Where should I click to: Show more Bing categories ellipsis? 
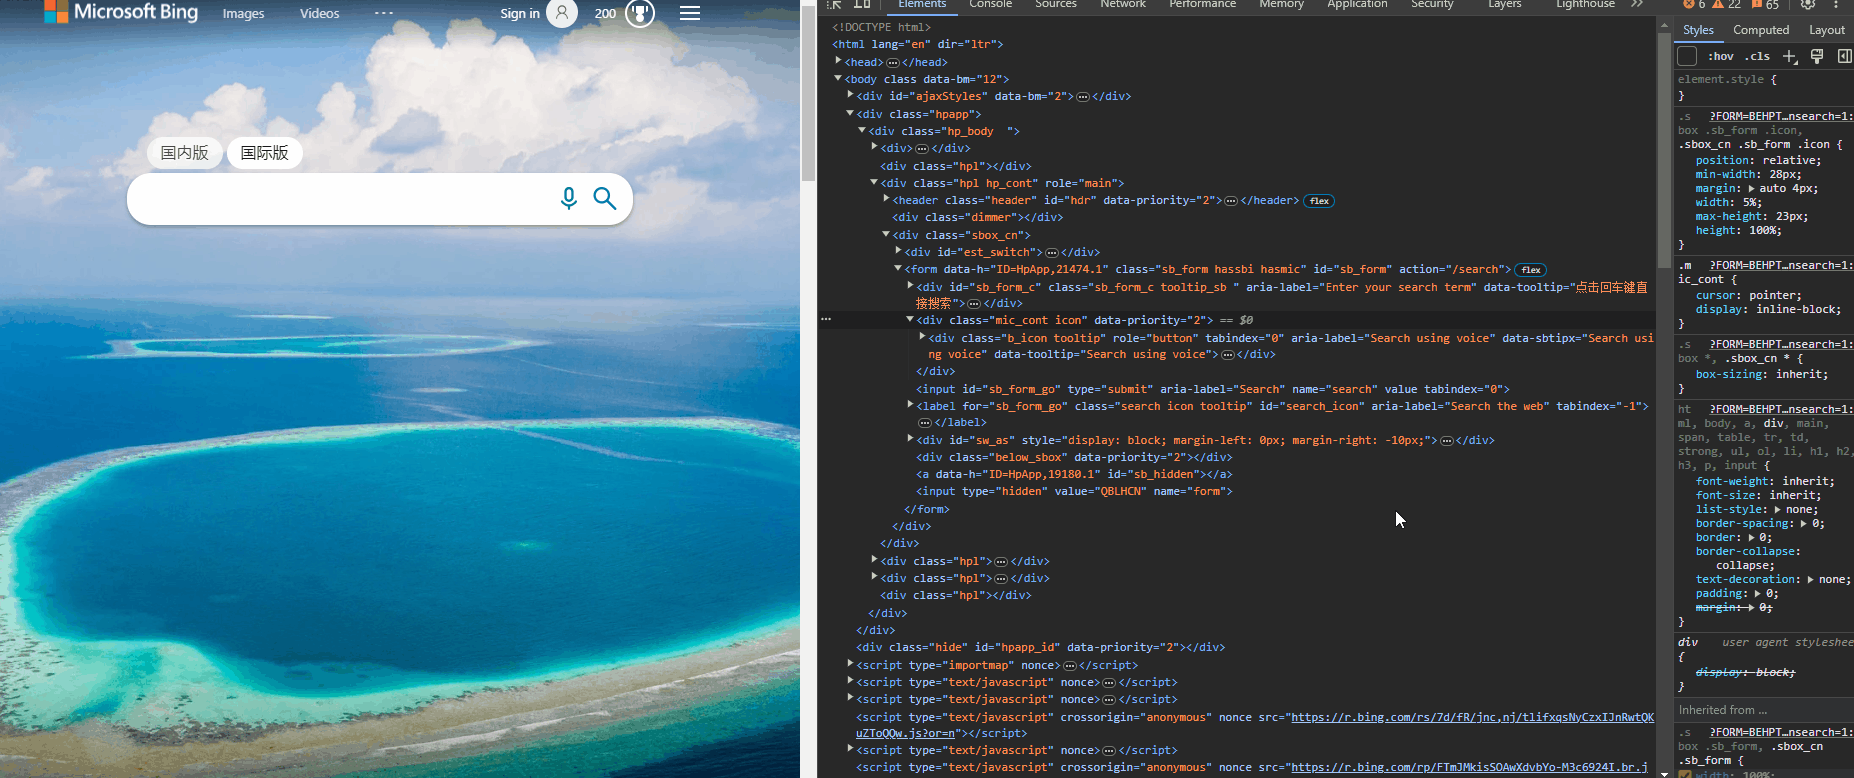384,13
